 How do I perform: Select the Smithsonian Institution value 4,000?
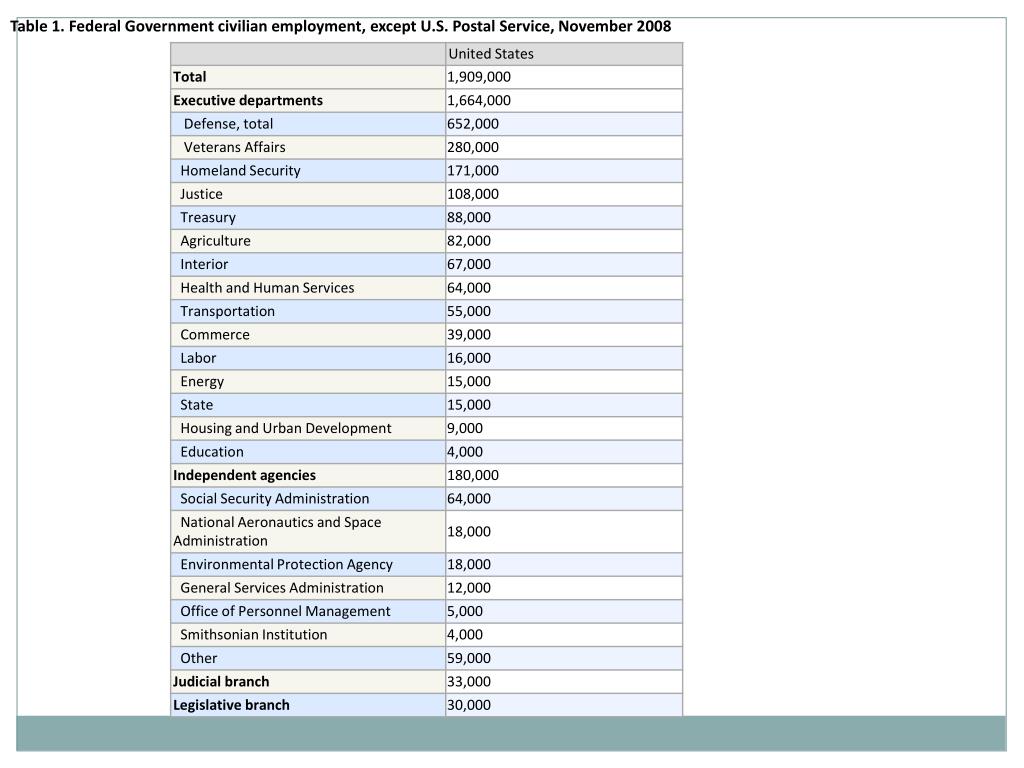point(465,635)
